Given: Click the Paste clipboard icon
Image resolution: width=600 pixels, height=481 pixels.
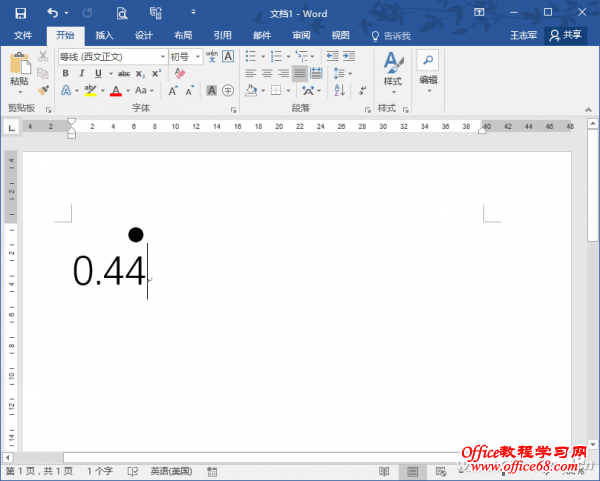Looking at the screenshot, I should (19, 67).
